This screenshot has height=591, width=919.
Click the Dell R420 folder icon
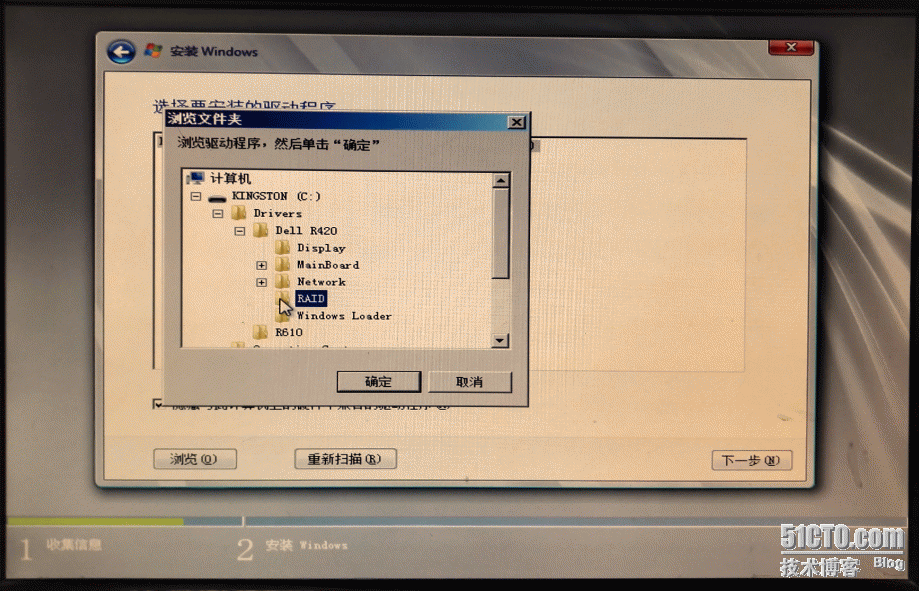[260, 231]
